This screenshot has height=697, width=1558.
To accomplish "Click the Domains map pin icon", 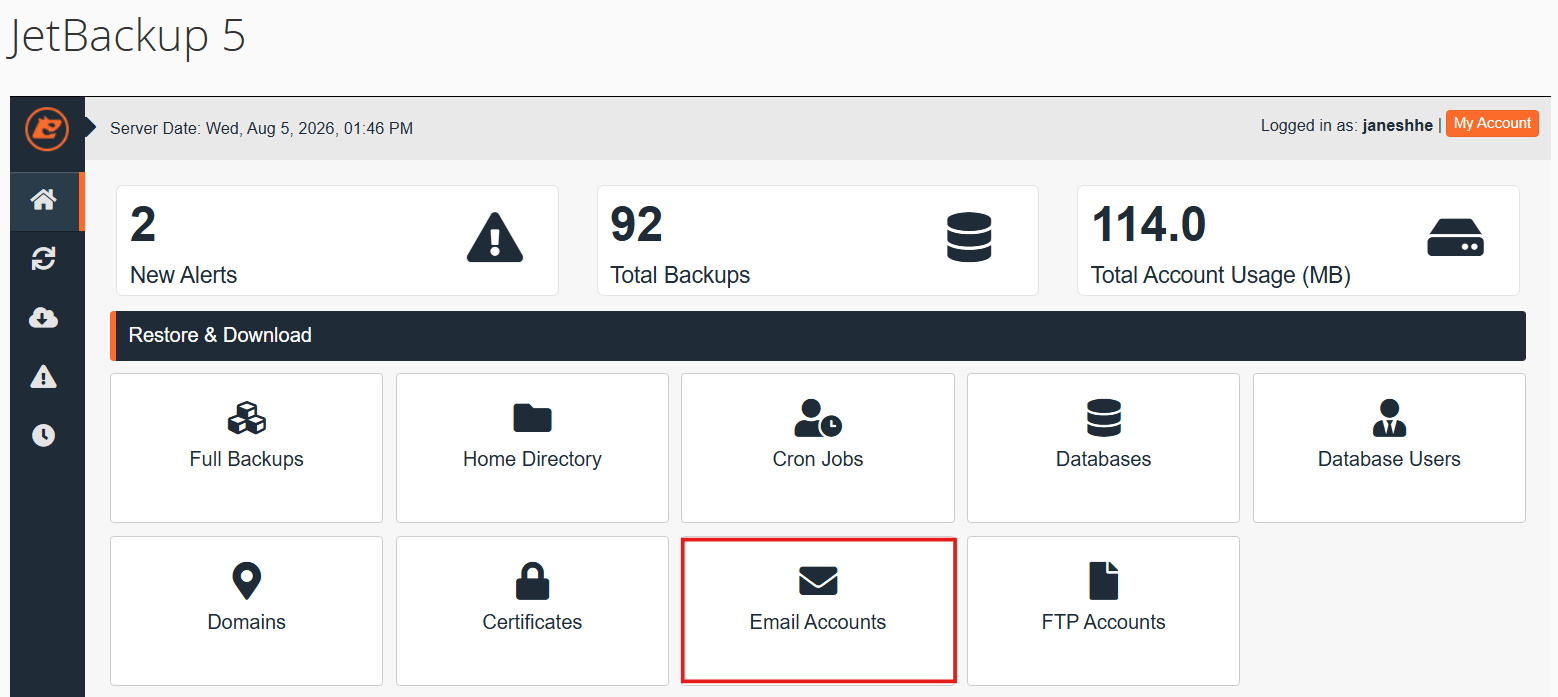I will [x=246, y=580].
